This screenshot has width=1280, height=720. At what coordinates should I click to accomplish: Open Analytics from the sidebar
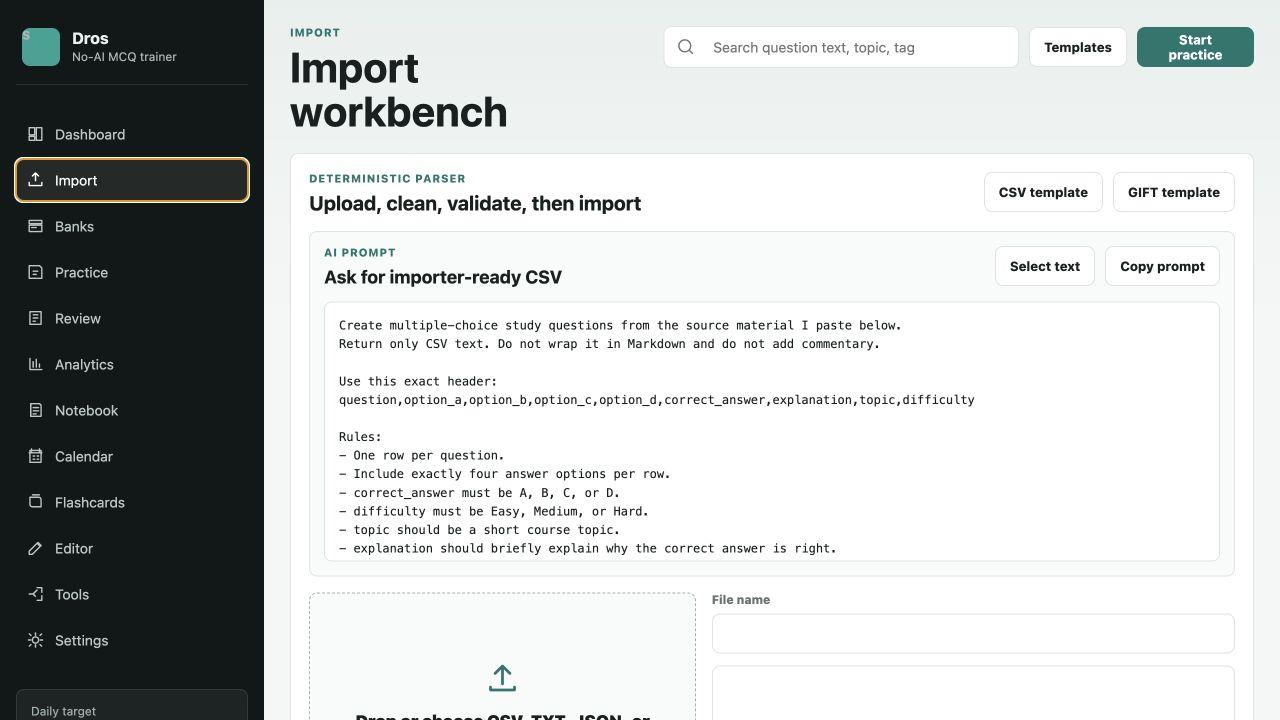tap(132, 364)
